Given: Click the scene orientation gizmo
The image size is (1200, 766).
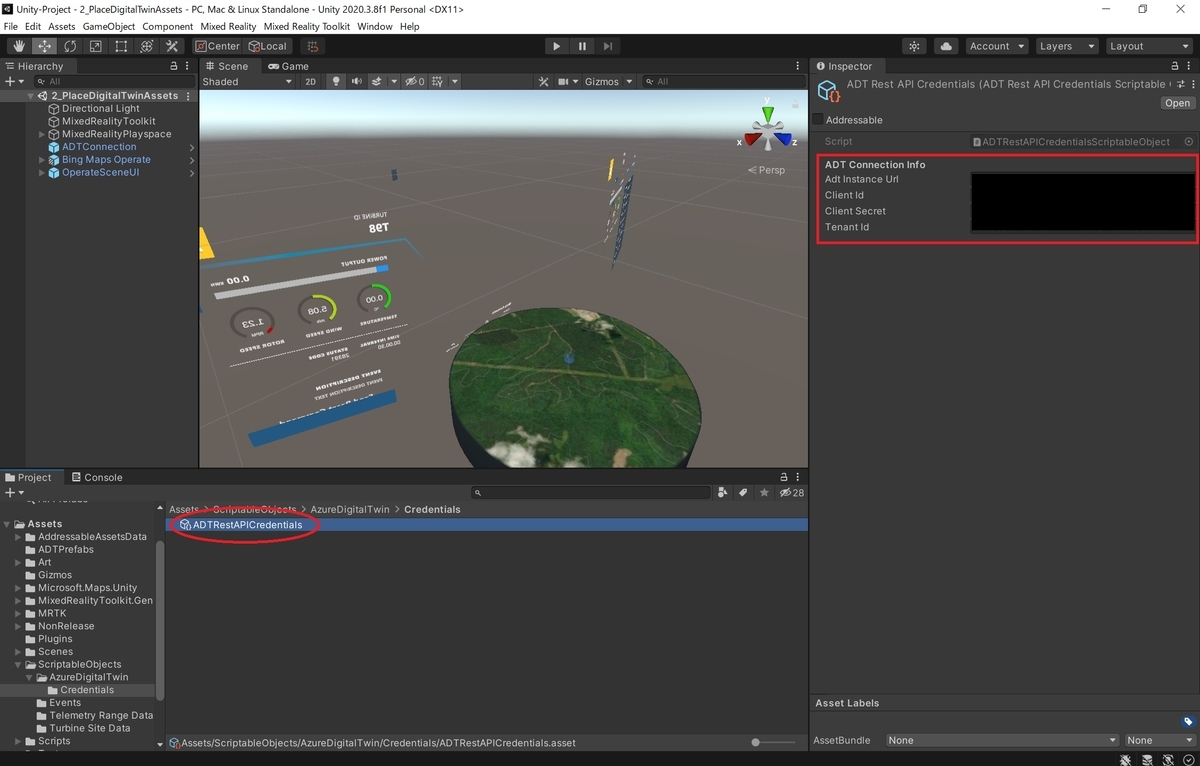Looking at the screenshot, I should [767, 131].
